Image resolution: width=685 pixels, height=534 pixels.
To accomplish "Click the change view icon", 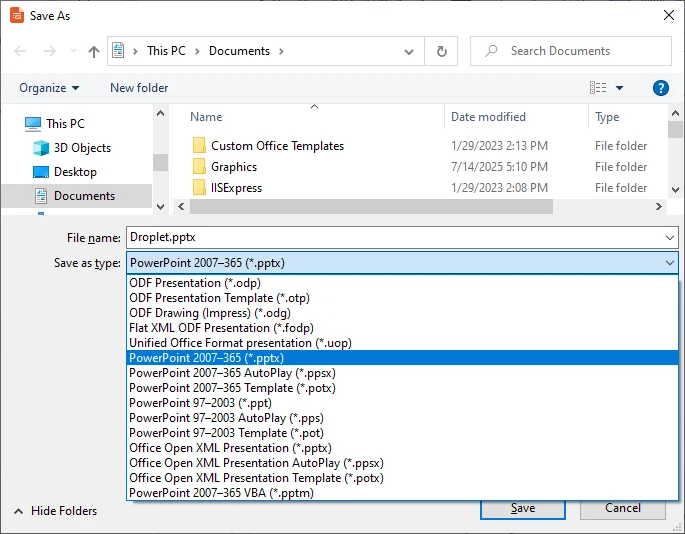I will pos(598,88).
